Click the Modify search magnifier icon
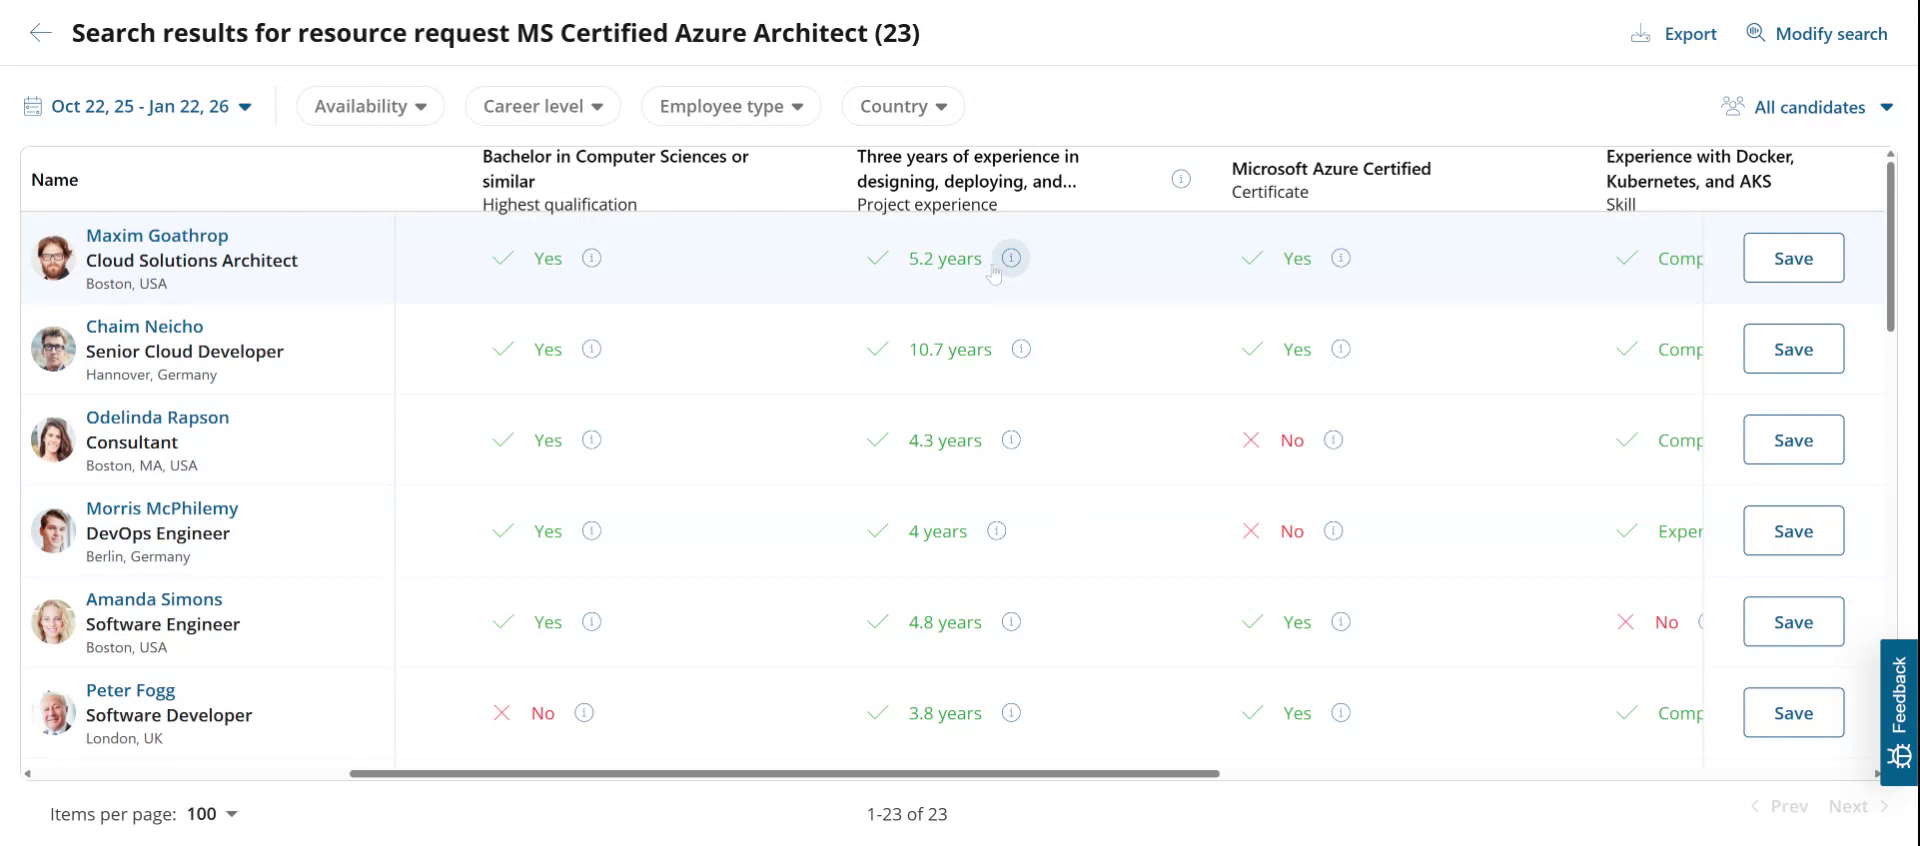Image resolution: width=1920 pixels, height=846 pixels. 1755,33
